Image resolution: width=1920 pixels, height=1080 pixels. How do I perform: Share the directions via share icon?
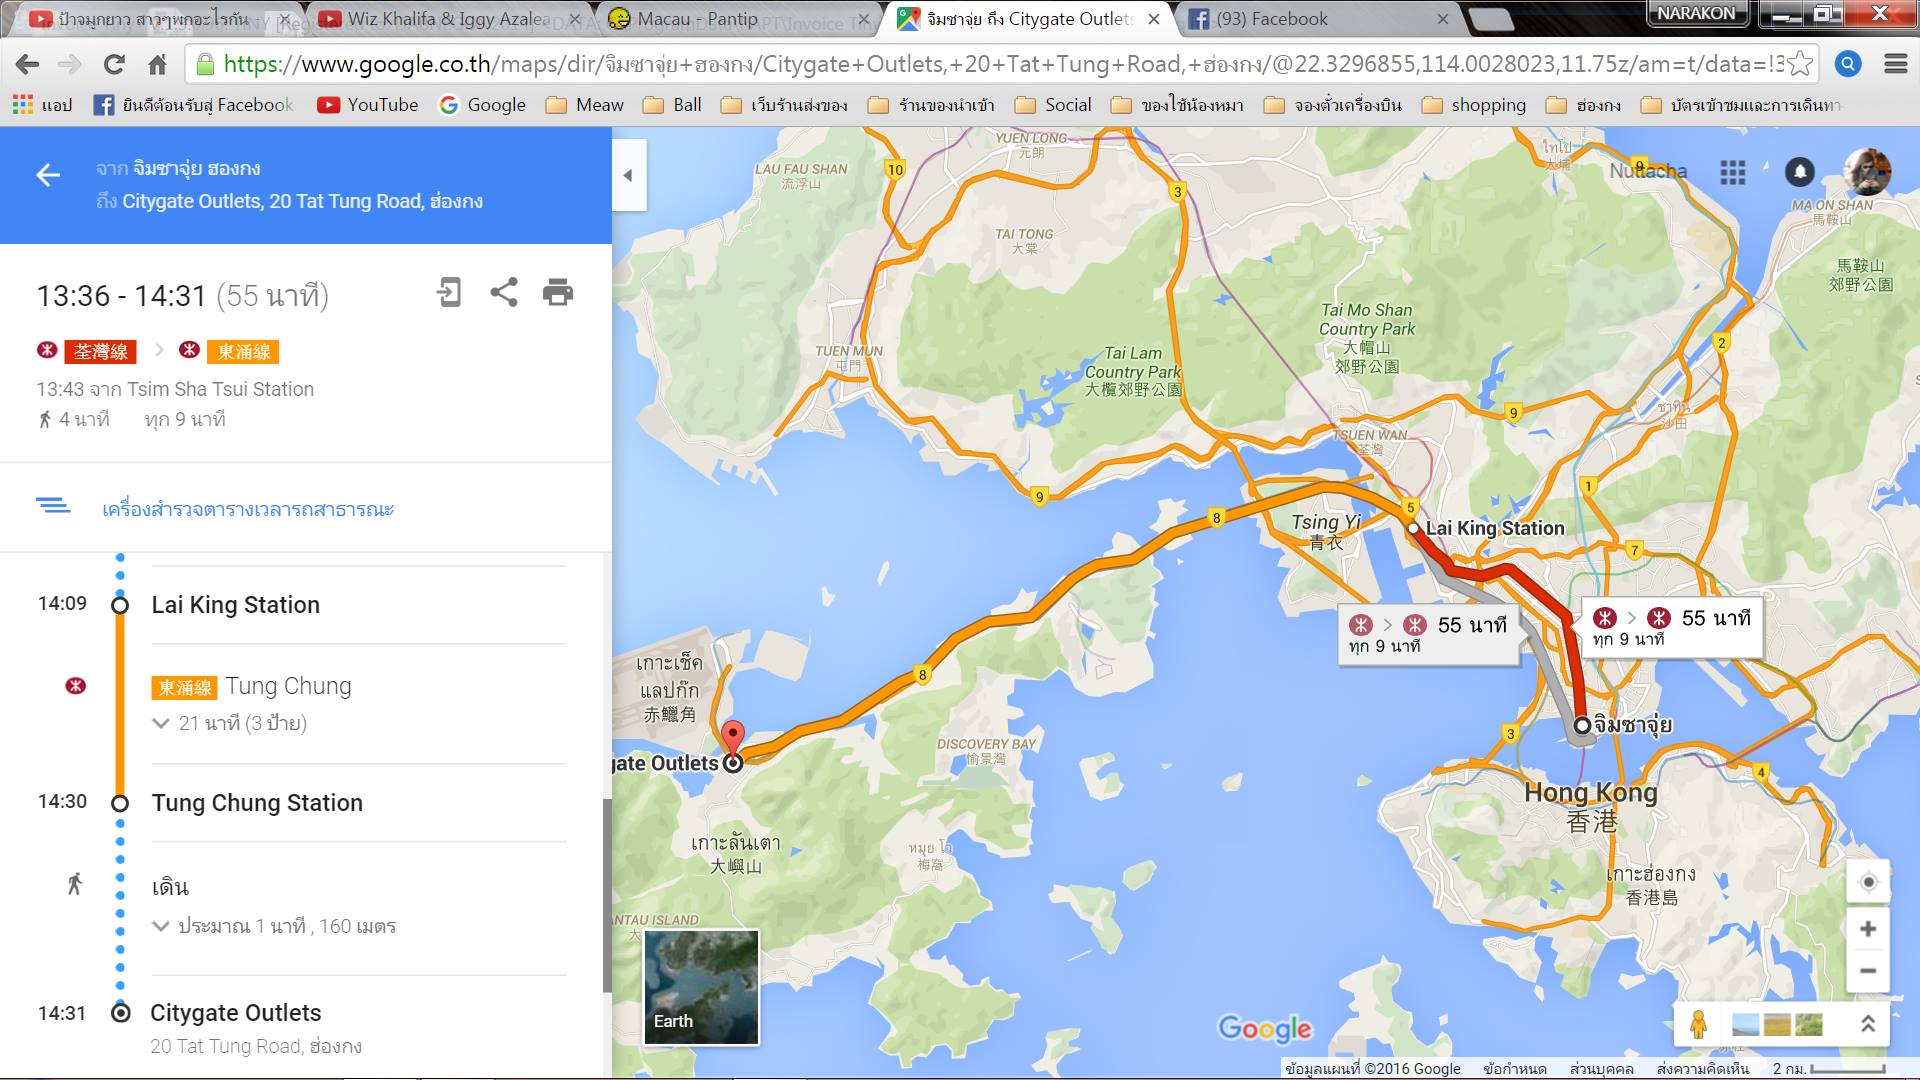pyautogui.click(x=504, y=292)
